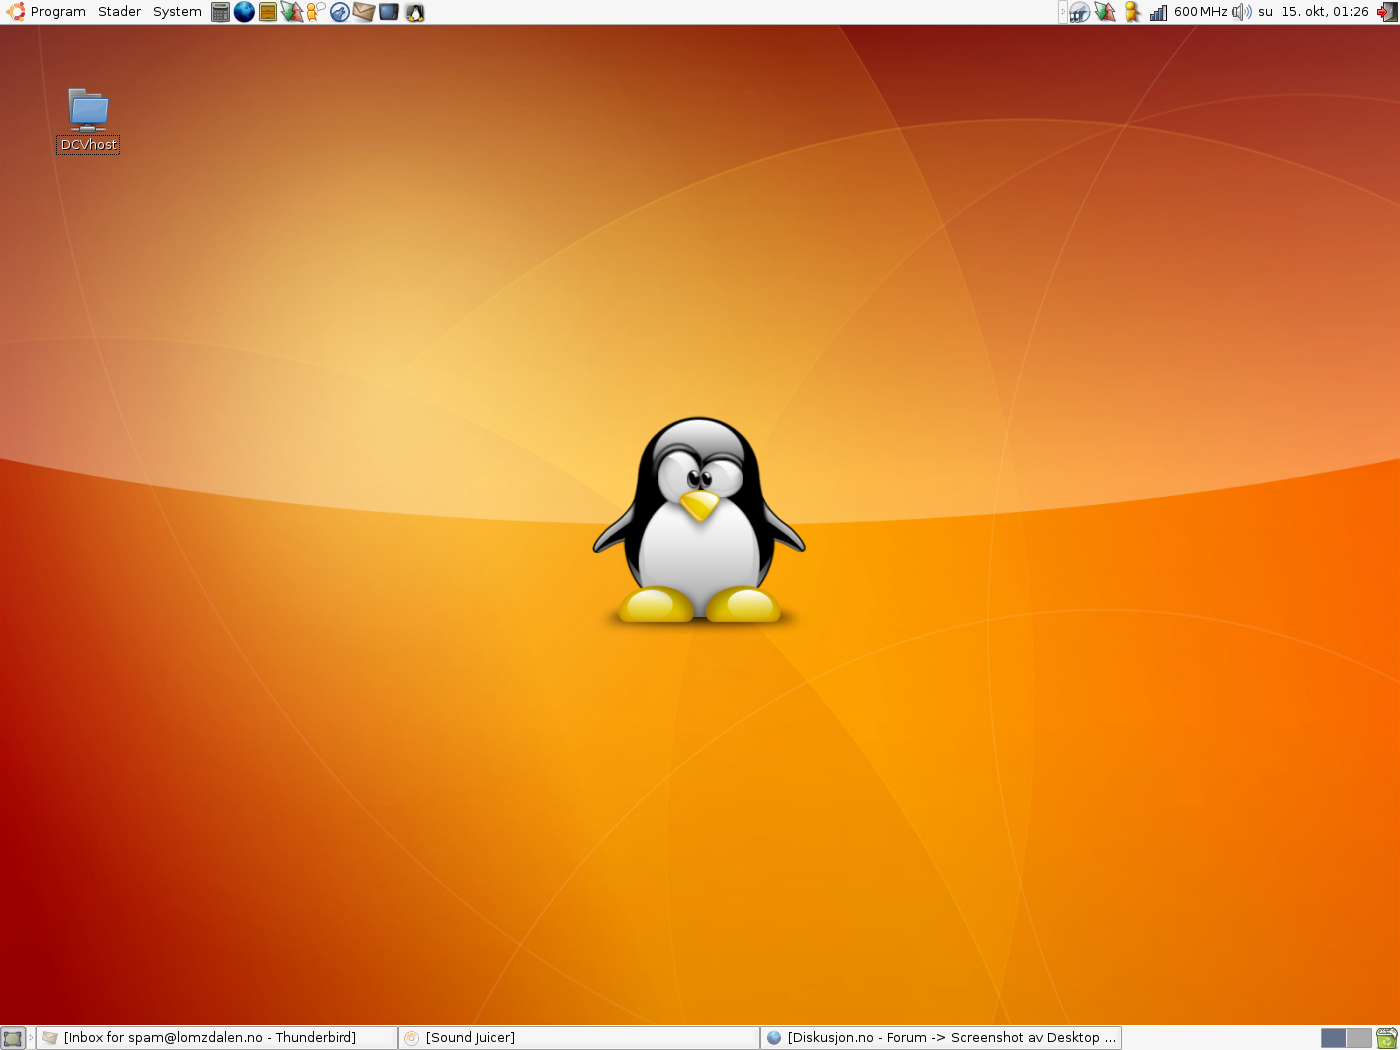The width and height of the screenshot is (1400, 1050).
Task: Open the Stader menu
Action: pos(119,12)
